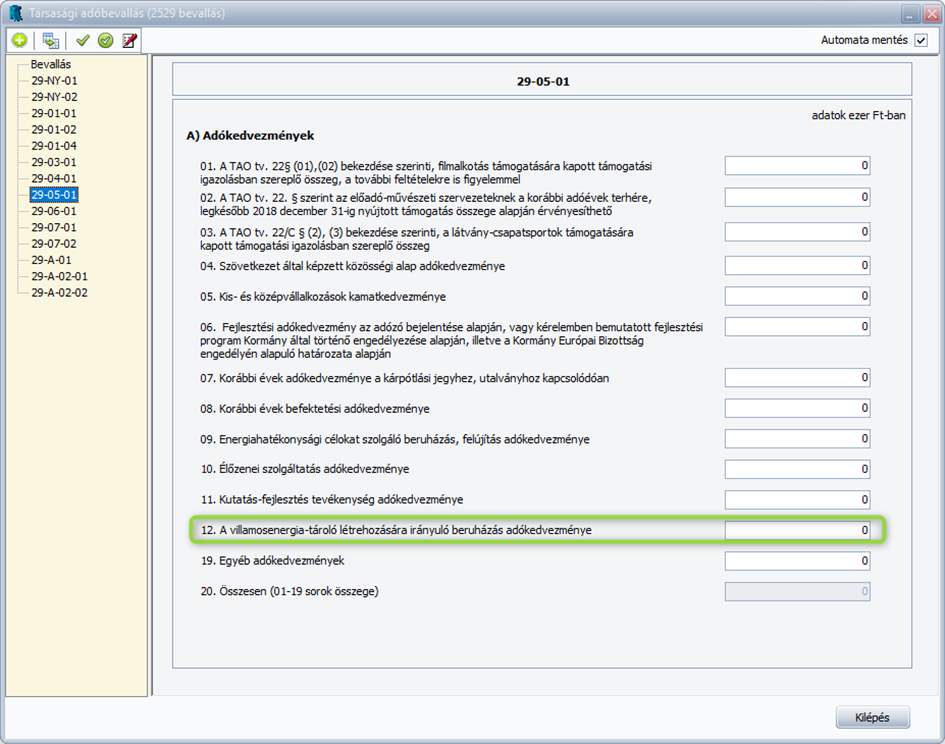Close the Társasági adóbevallás window
The height and width of the screenshot is (744, 945).
932,13
